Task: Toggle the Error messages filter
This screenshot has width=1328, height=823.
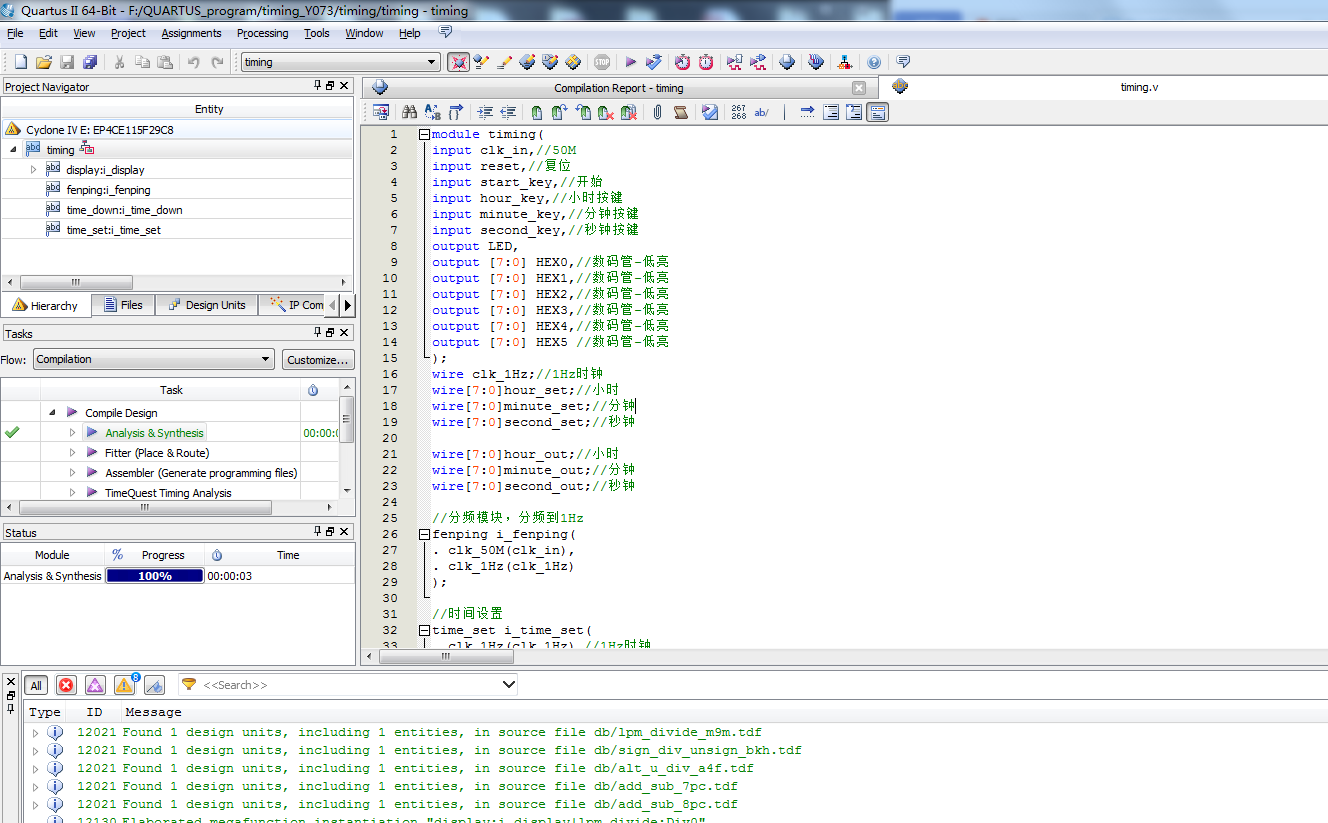Action: [x=66, y=685]
